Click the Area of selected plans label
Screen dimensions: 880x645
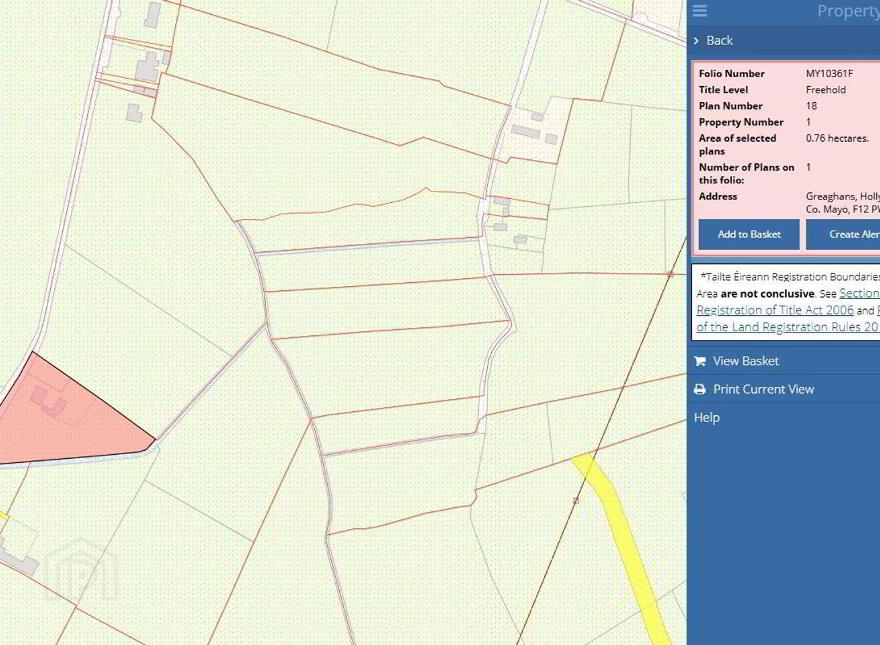pyautogui.click(x=737, y=145)
